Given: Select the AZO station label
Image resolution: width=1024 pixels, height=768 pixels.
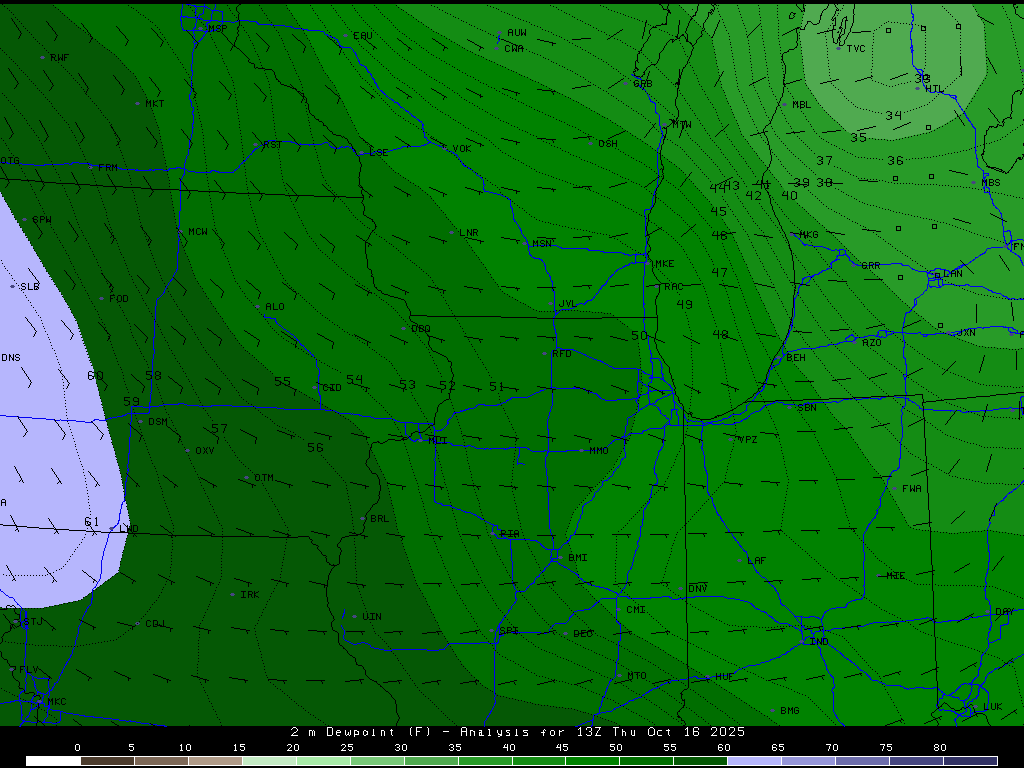Looking at the screenshot, I should (x=872, y=342).
